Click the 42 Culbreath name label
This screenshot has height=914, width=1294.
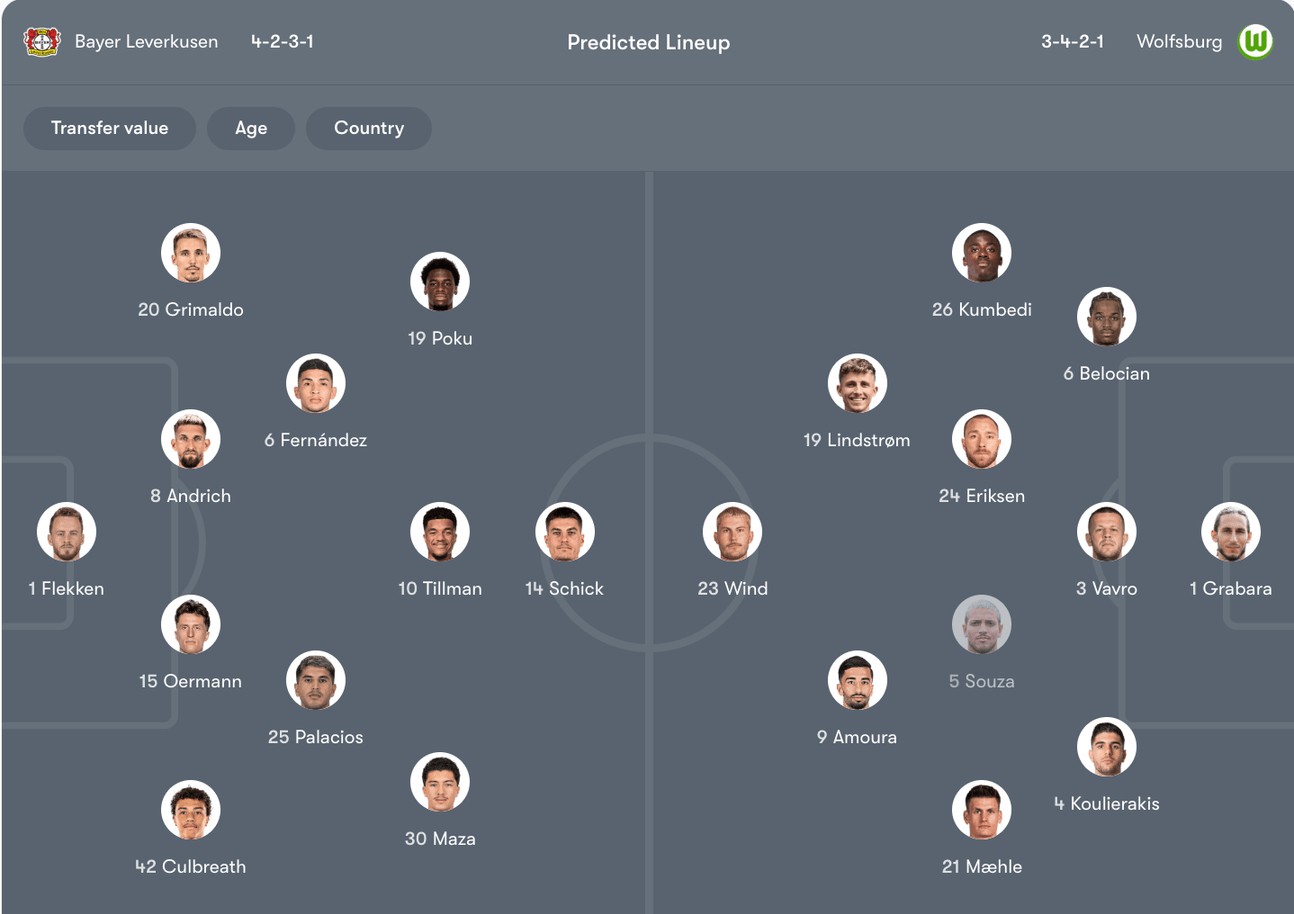(191, 867)
